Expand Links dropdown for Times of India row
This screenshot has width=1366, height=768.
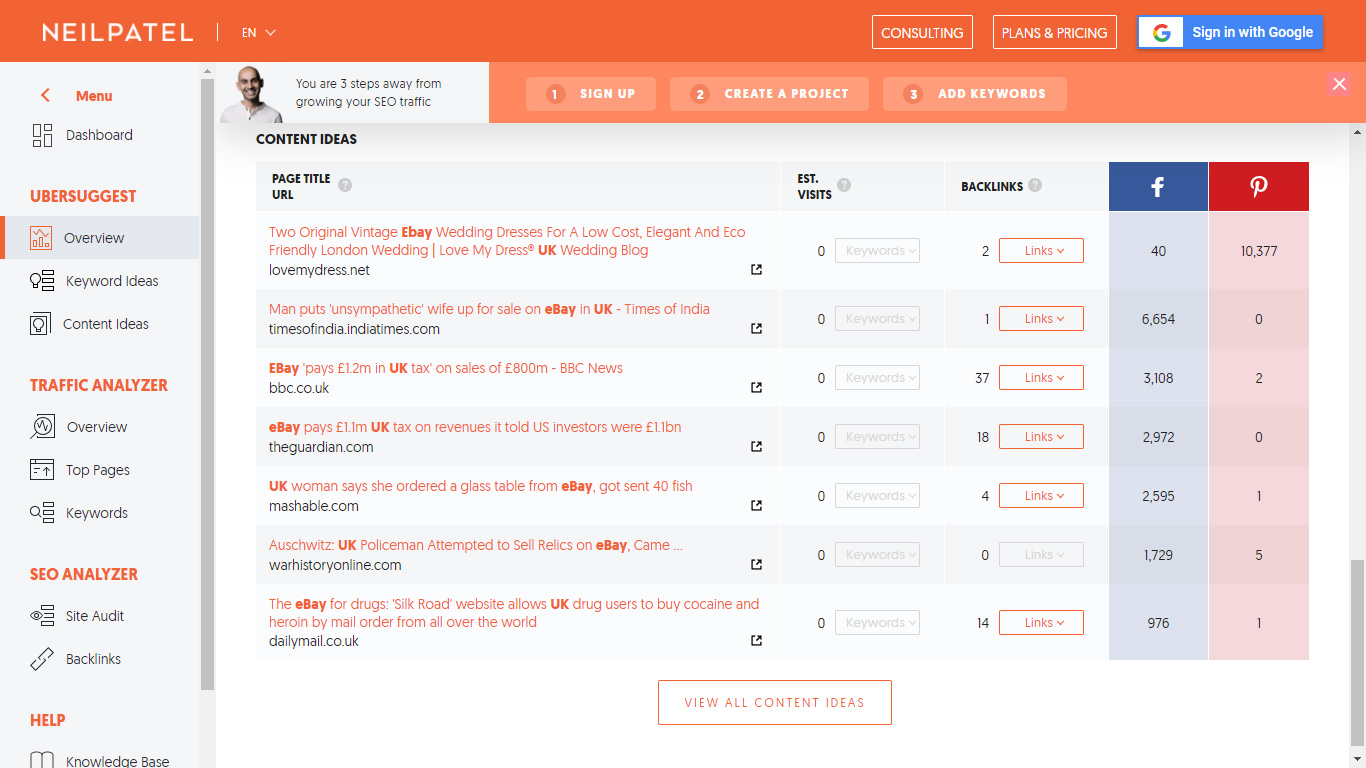click(x=1041, y=319)
